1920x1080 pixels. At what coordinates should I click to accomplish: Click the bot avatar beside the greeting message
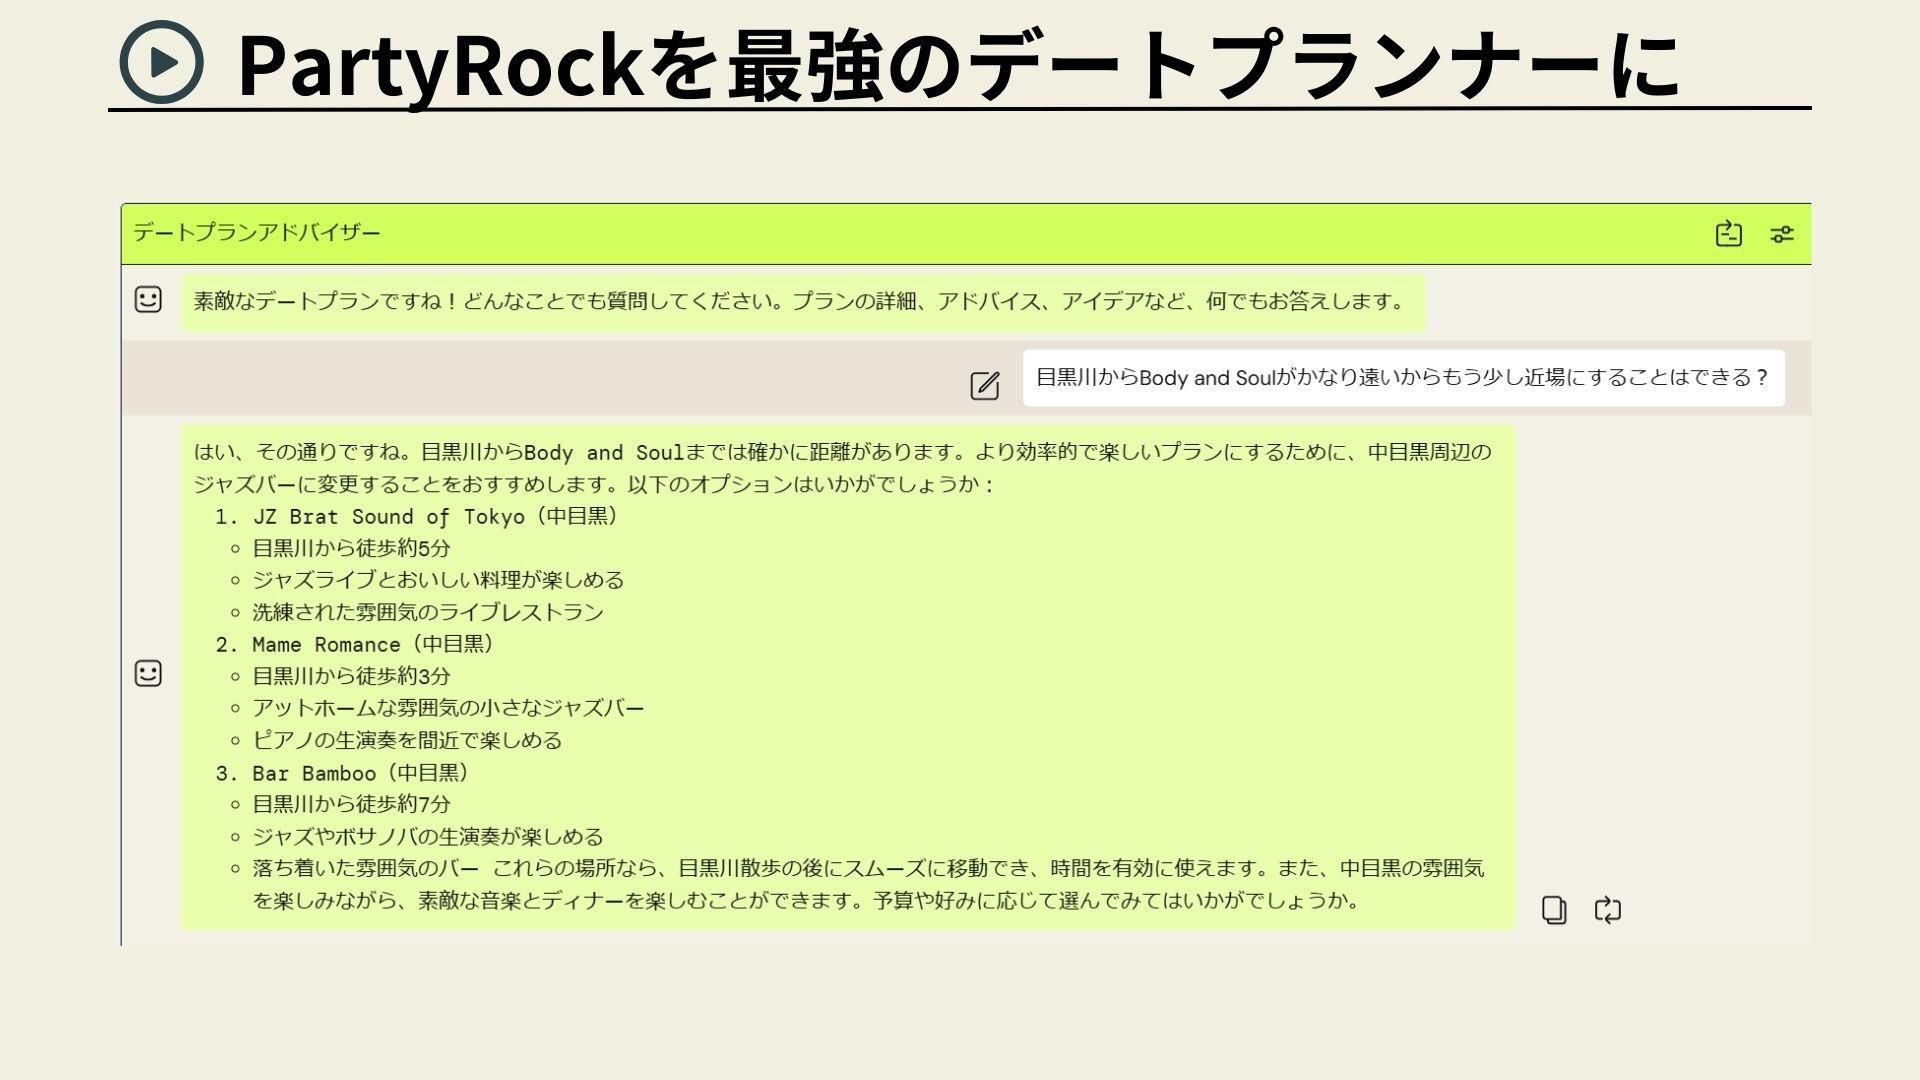click(x=148, y=299)
